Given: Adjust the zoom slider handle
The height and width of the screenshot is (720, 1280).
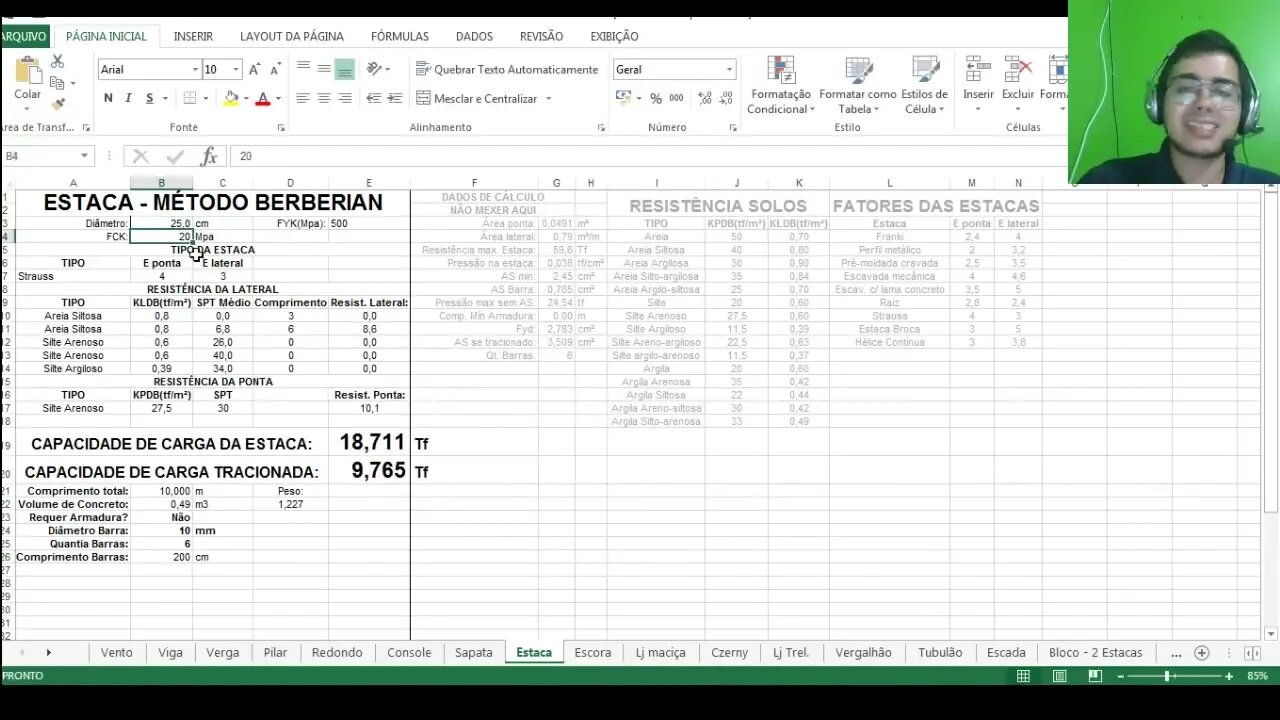Looking at the screenshot, I should click(x=1167, y=677).
